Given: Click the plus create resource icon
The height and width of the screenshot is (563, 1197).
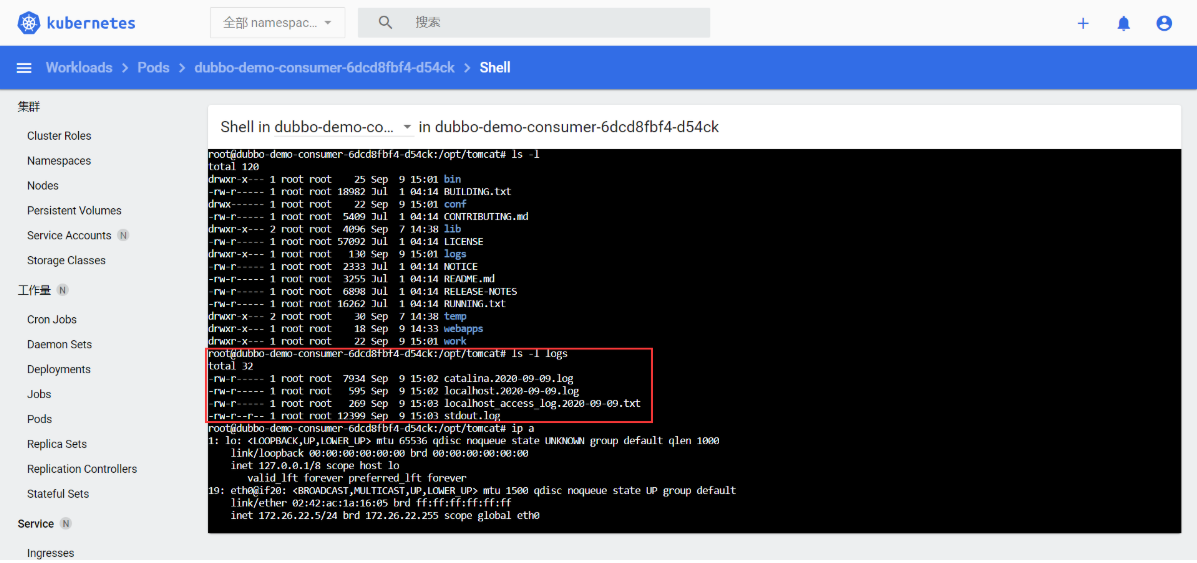Looking at the screenshot, I should pyautogui.click(x=1082, y=23).
